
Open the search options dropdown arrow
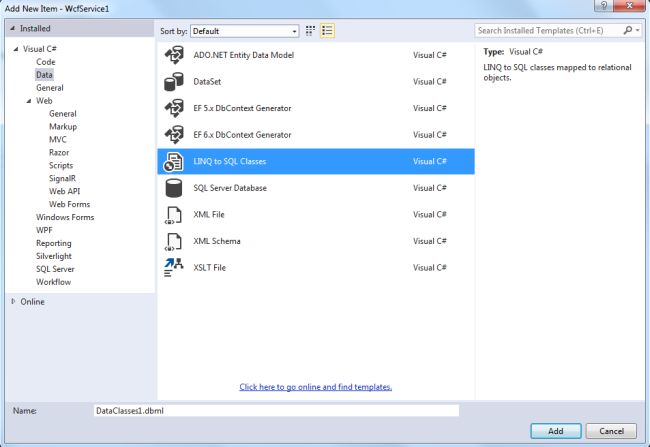(x=638, y=30)
